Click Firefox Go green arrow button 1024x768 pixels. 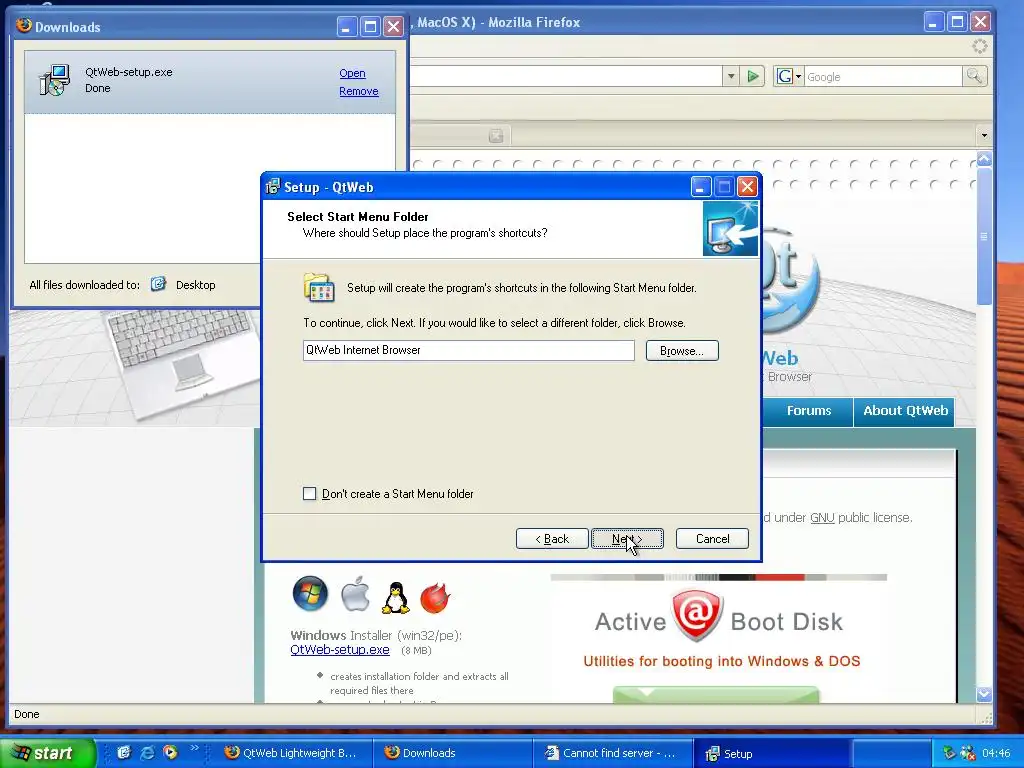pyautogui.click(x=753, y=76)
